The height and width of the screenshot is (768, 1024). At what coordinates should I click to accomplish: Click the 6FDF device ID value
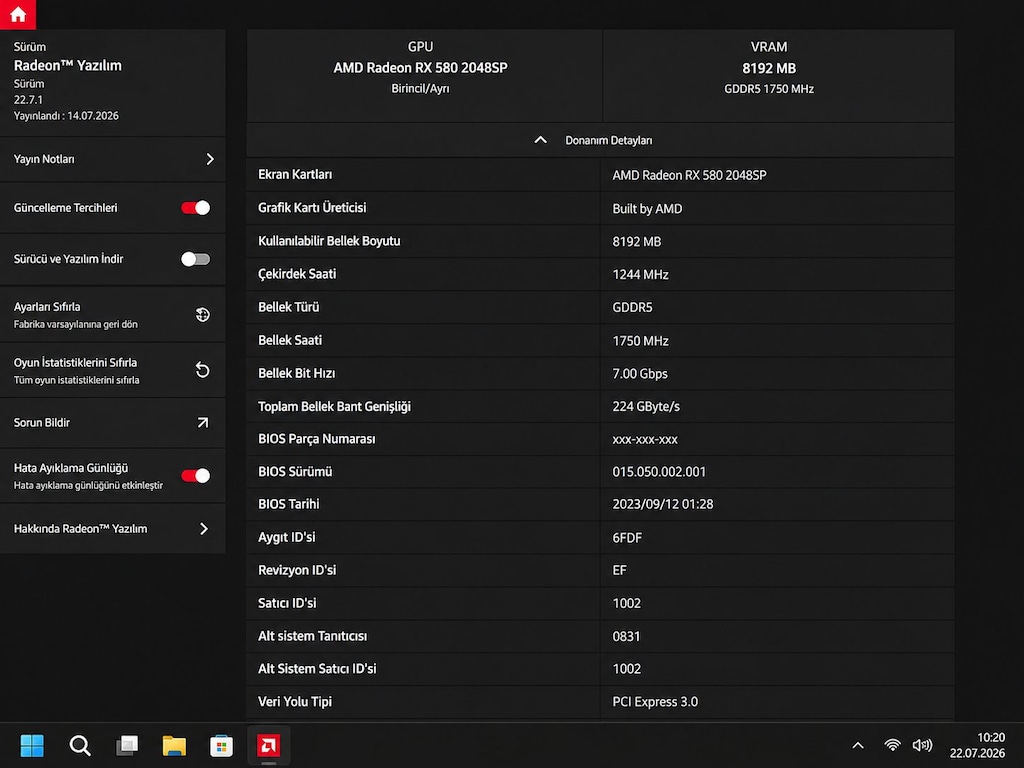[x=627, y=537]
